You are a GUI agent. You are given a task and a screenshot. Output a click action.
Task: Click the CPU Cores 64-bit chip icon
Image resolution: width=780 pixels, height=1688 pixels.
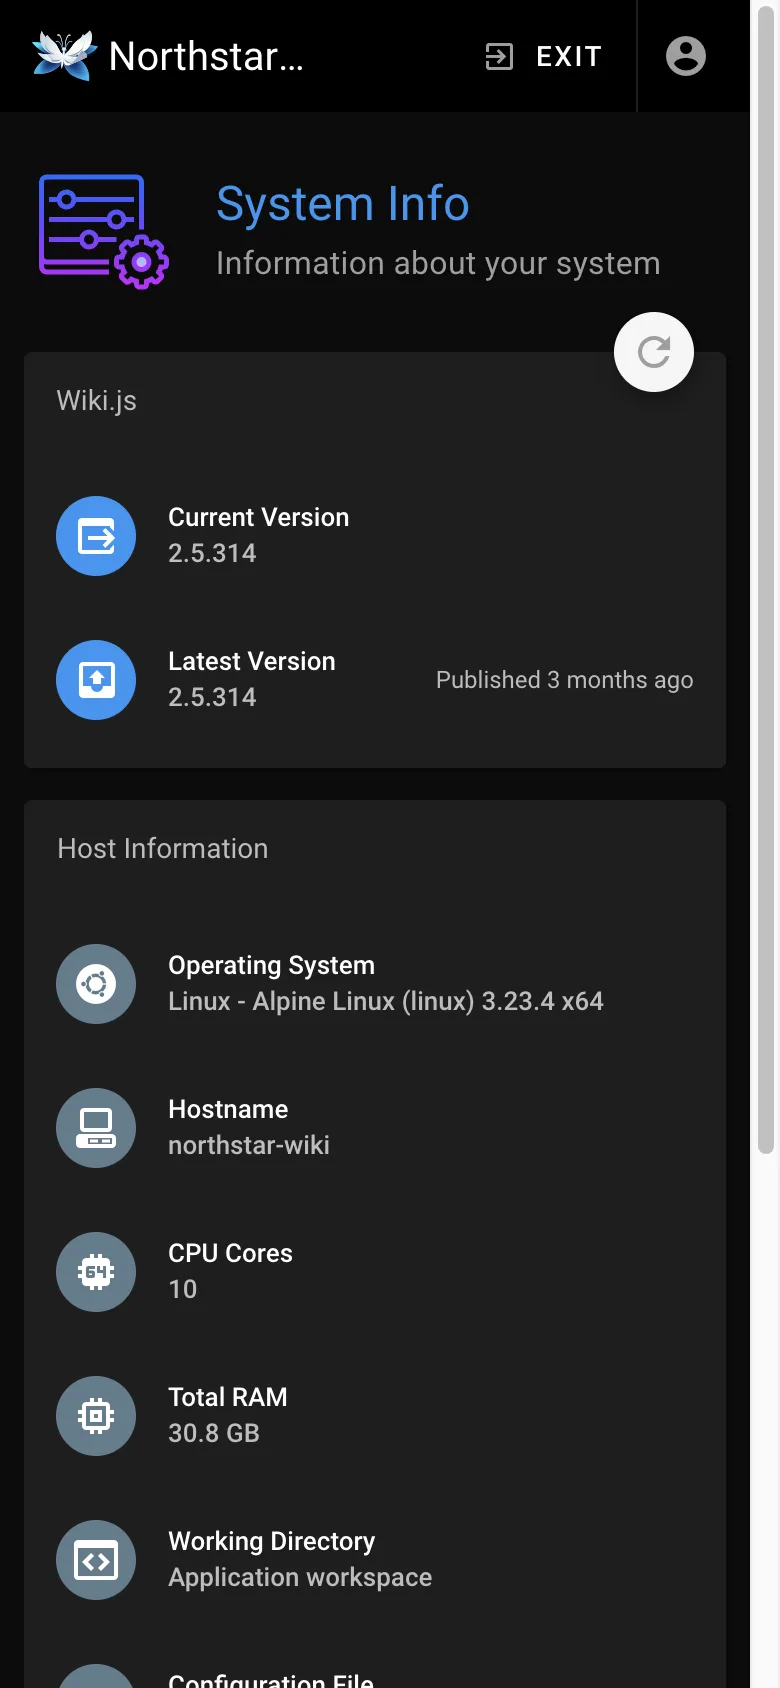point(96,1272)
